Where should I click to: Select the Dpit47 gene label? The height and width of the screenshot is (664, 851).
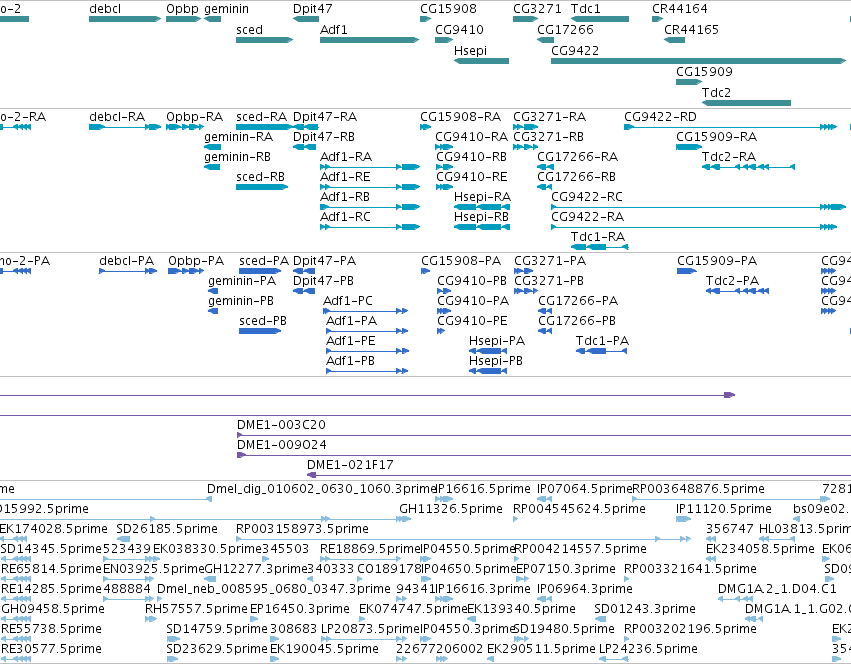click(x=313, y=9)
